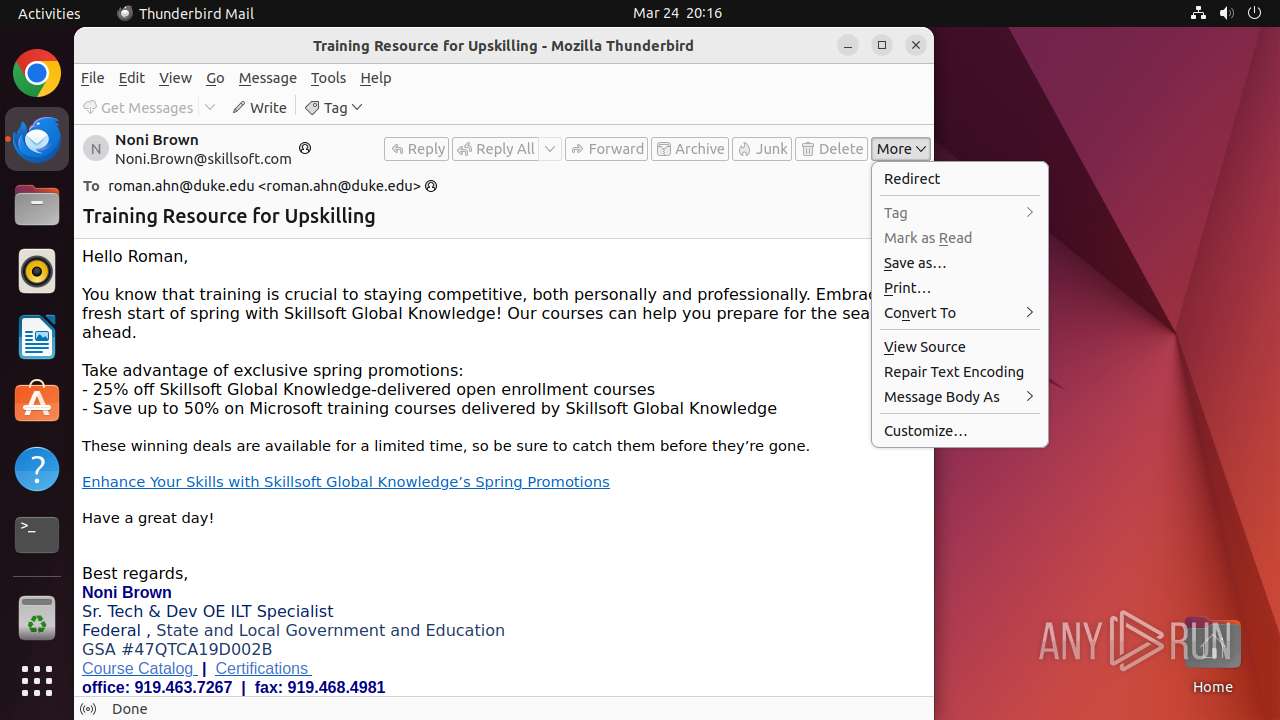1280x720 pixels.
Task: Click contact icon next to Noni Brown's address
Action: 305,148
